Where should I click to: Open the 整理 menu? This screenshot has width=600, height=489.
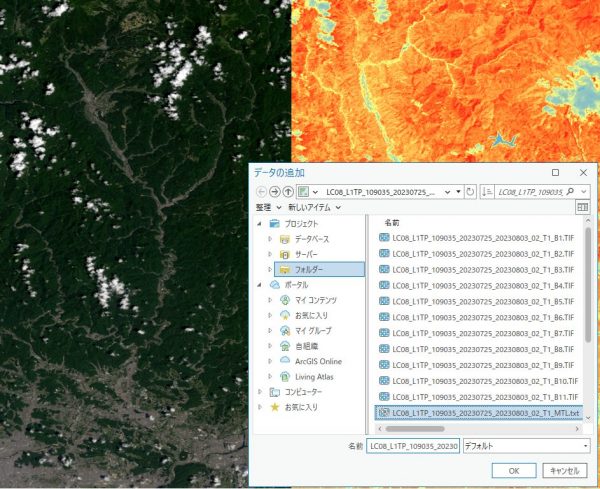click(x=268, y=207)
